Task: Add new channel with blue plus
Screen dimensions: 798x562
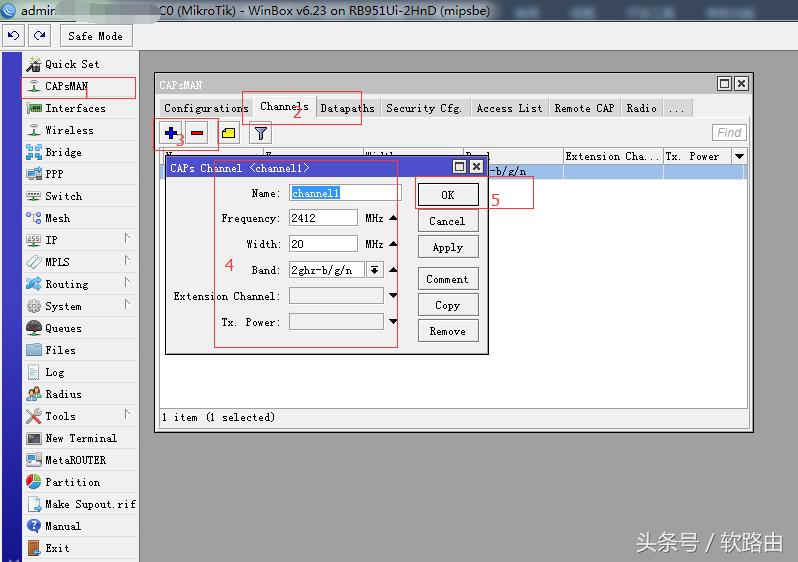Action: (171, 133)
